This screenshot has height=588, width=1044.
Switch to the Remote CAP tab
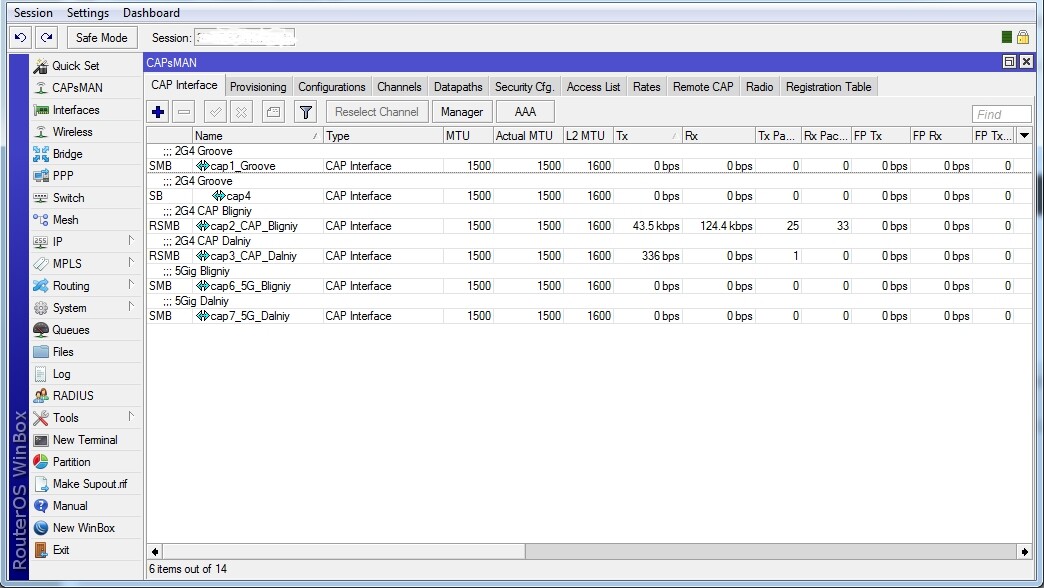pos(703,87)
